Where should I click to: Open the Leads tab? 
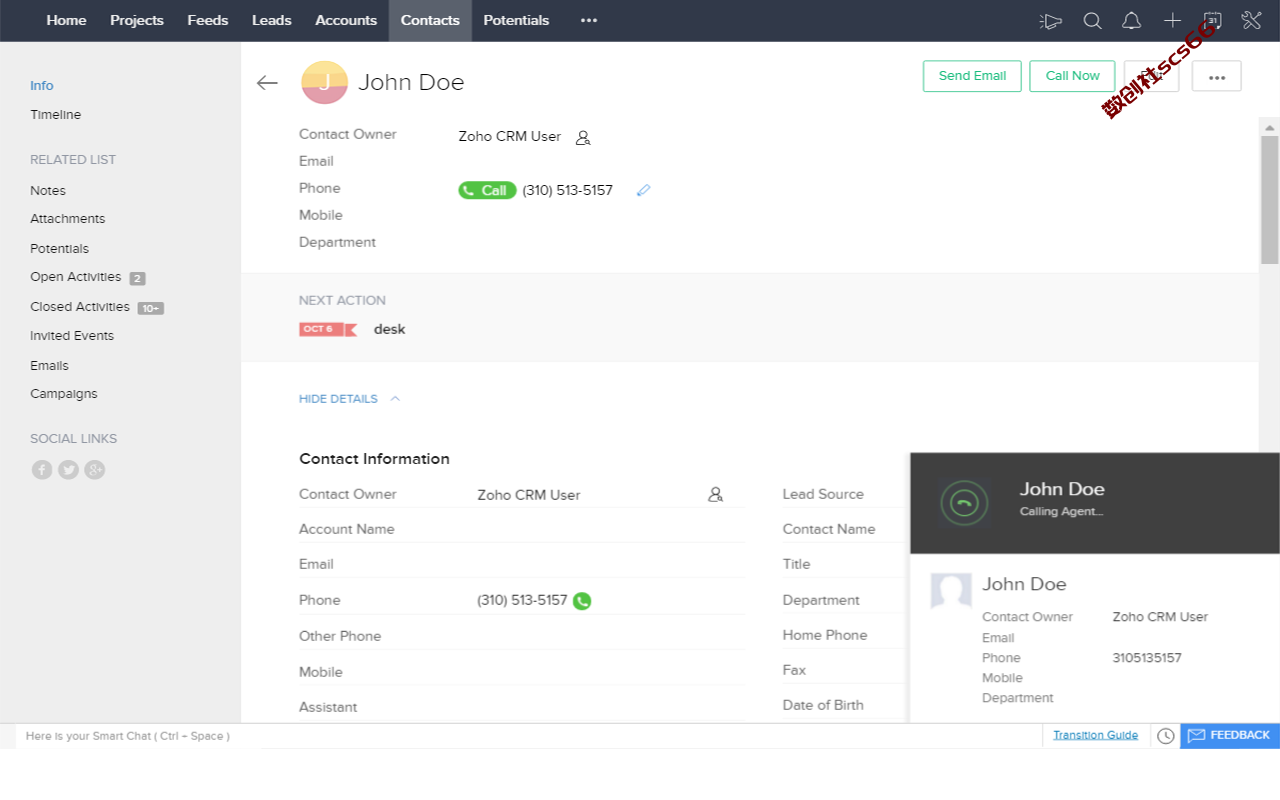(272, 21)
